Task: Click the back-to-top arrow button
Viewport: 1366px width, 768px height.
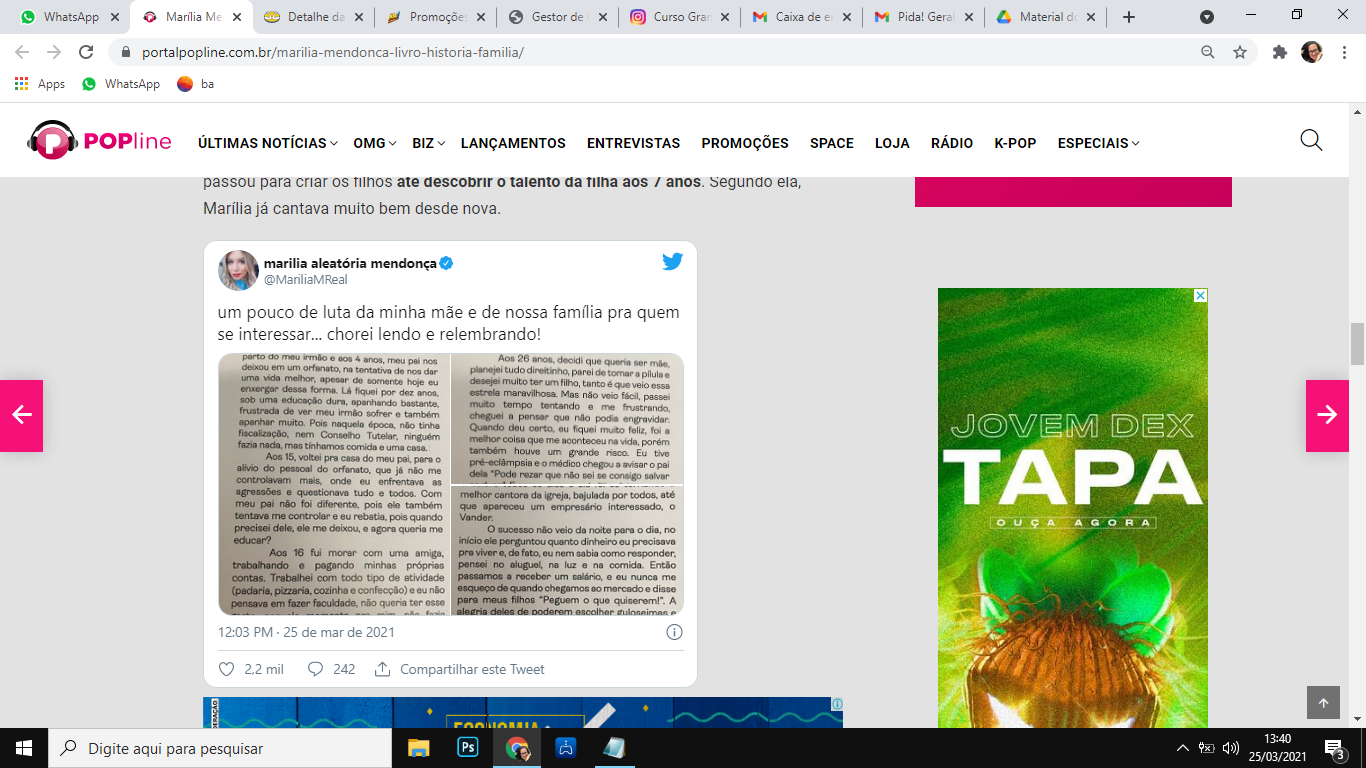Action: tap(1323, 703)
